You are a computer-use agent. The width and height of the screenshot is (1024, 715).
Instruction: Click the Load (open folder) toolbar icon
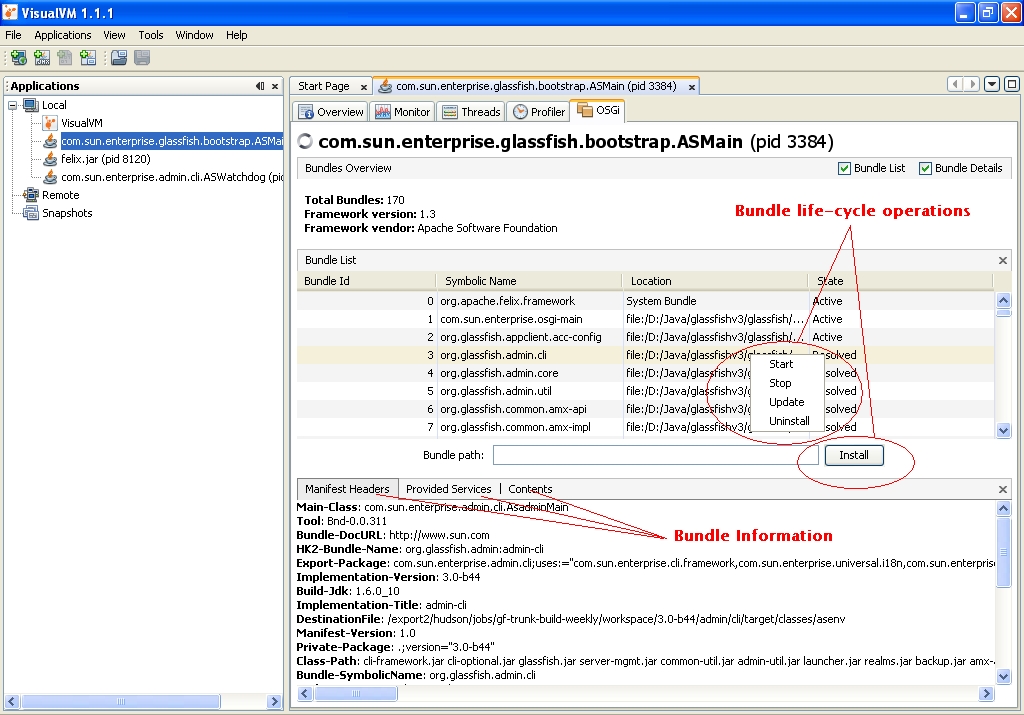119,58
